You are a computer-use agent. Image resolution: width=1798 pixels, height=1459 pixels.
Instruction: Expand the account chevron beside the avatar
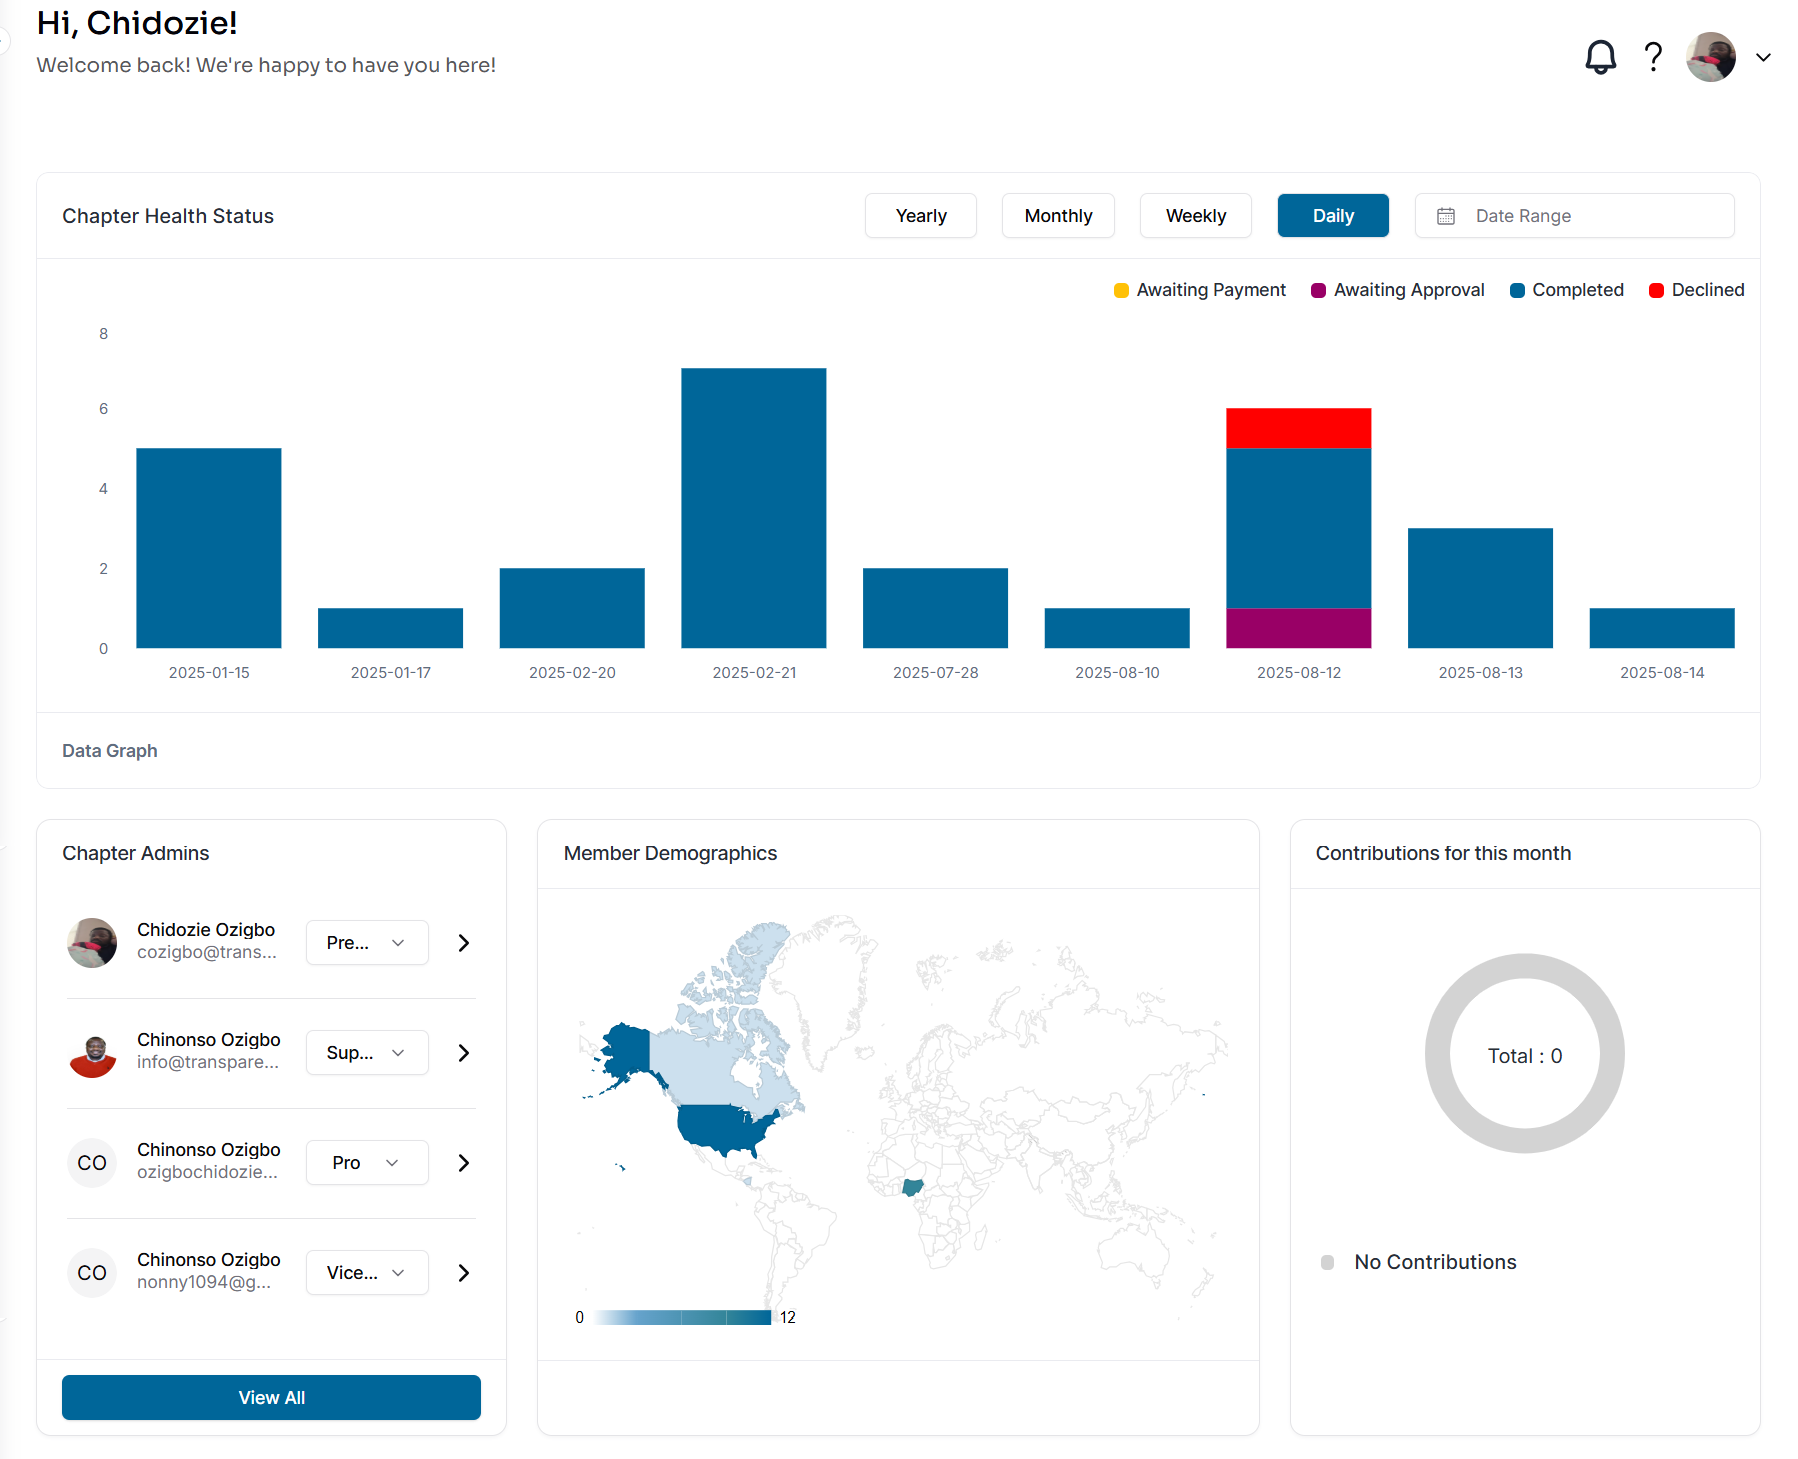(1762, 57)
